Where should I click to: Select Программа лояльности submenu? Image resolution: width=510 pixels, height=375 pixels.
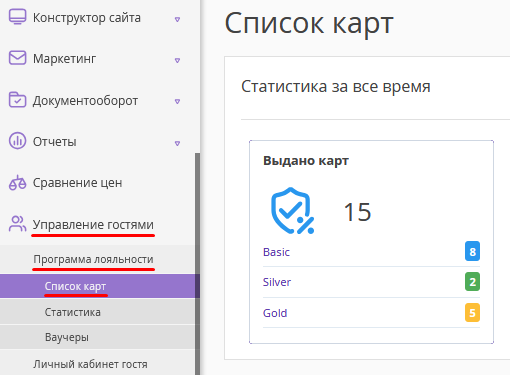[93, 259]
